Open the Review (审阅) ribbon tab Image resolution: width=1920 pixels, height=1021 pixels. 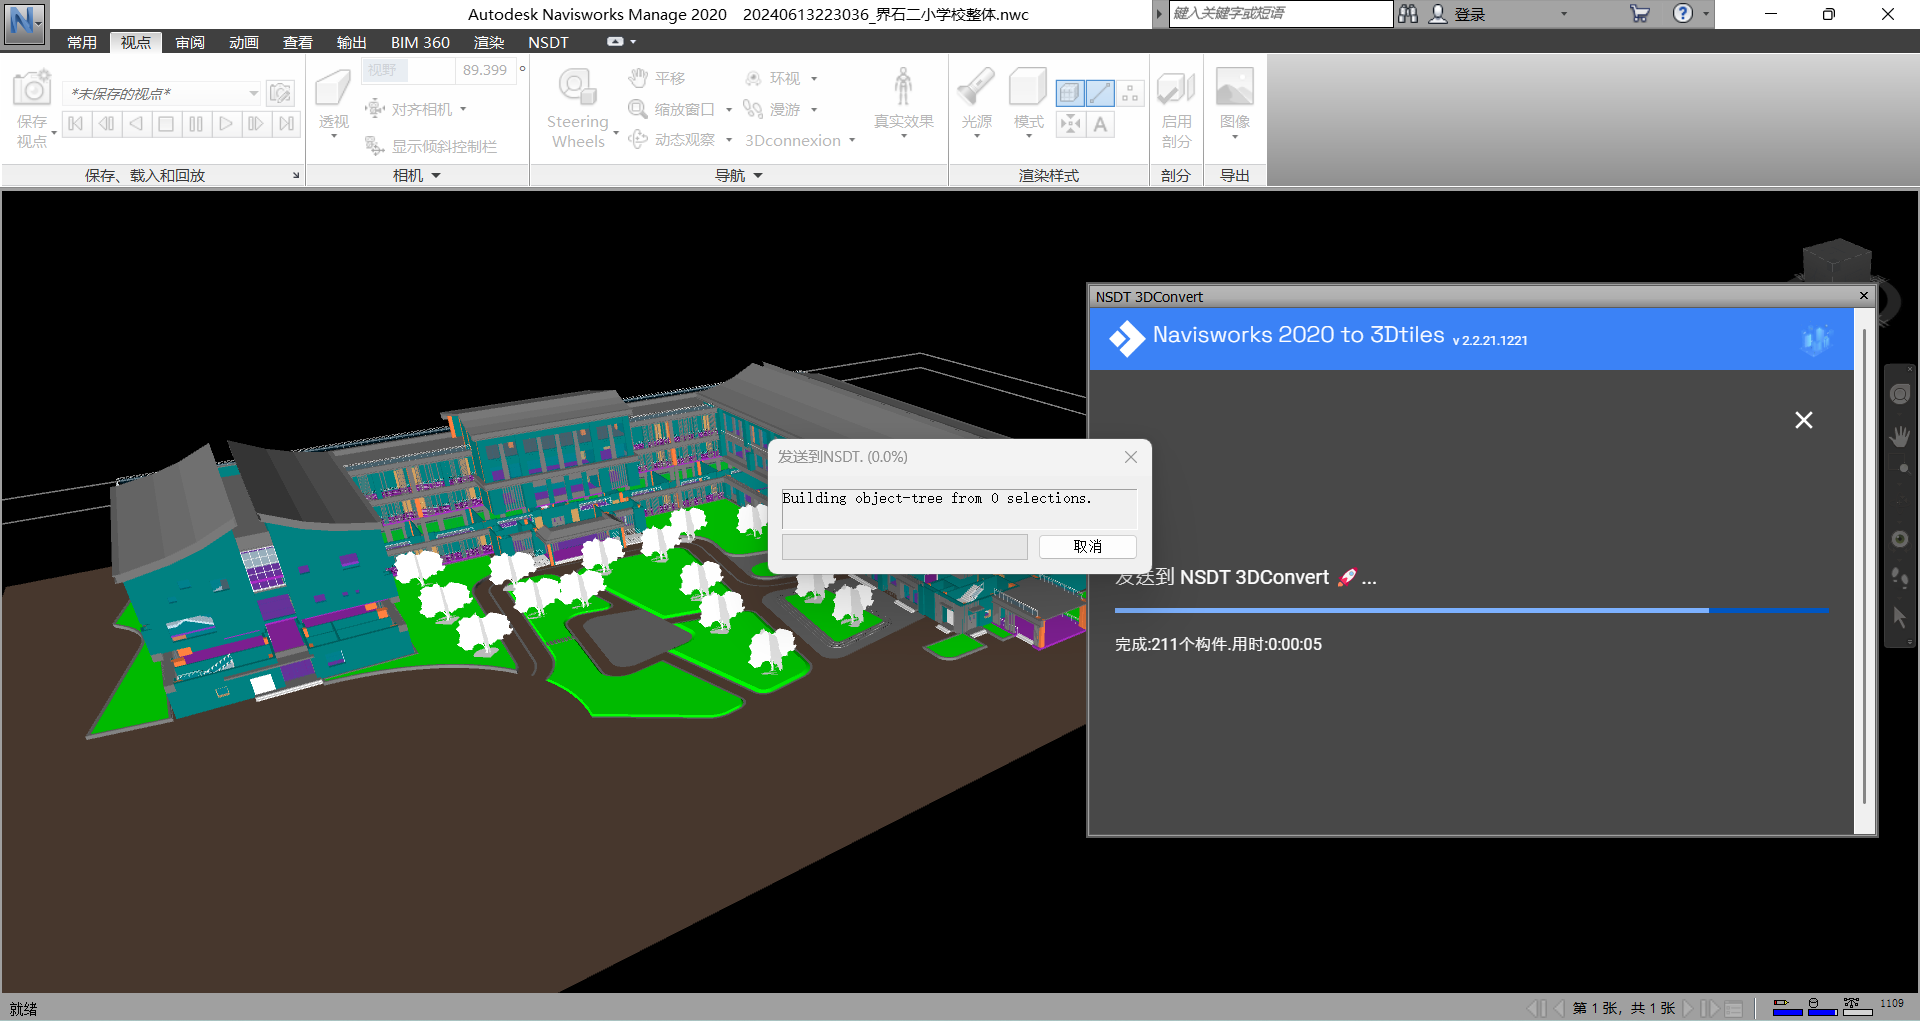click(190, 42)
